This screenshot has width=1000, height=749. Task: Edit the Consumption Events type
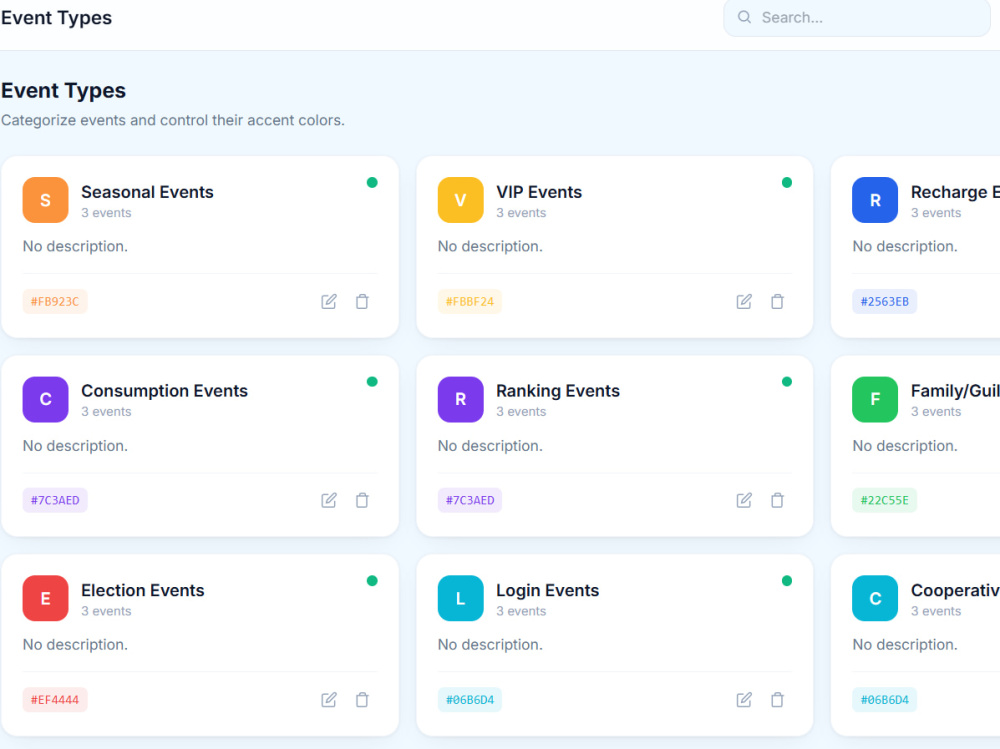328,500
